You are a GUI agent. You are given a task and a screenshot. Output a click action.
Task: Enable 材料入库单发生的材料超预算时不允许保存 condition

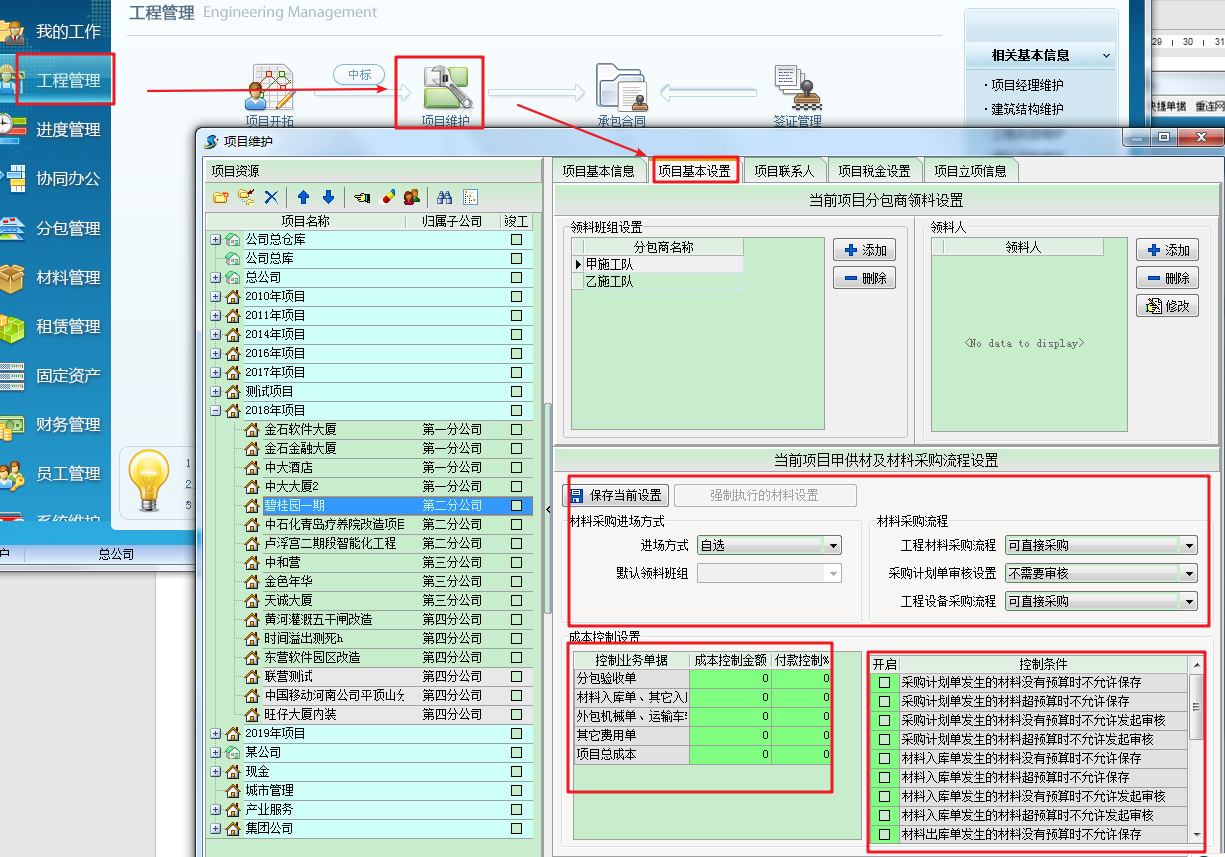(884, 777)
